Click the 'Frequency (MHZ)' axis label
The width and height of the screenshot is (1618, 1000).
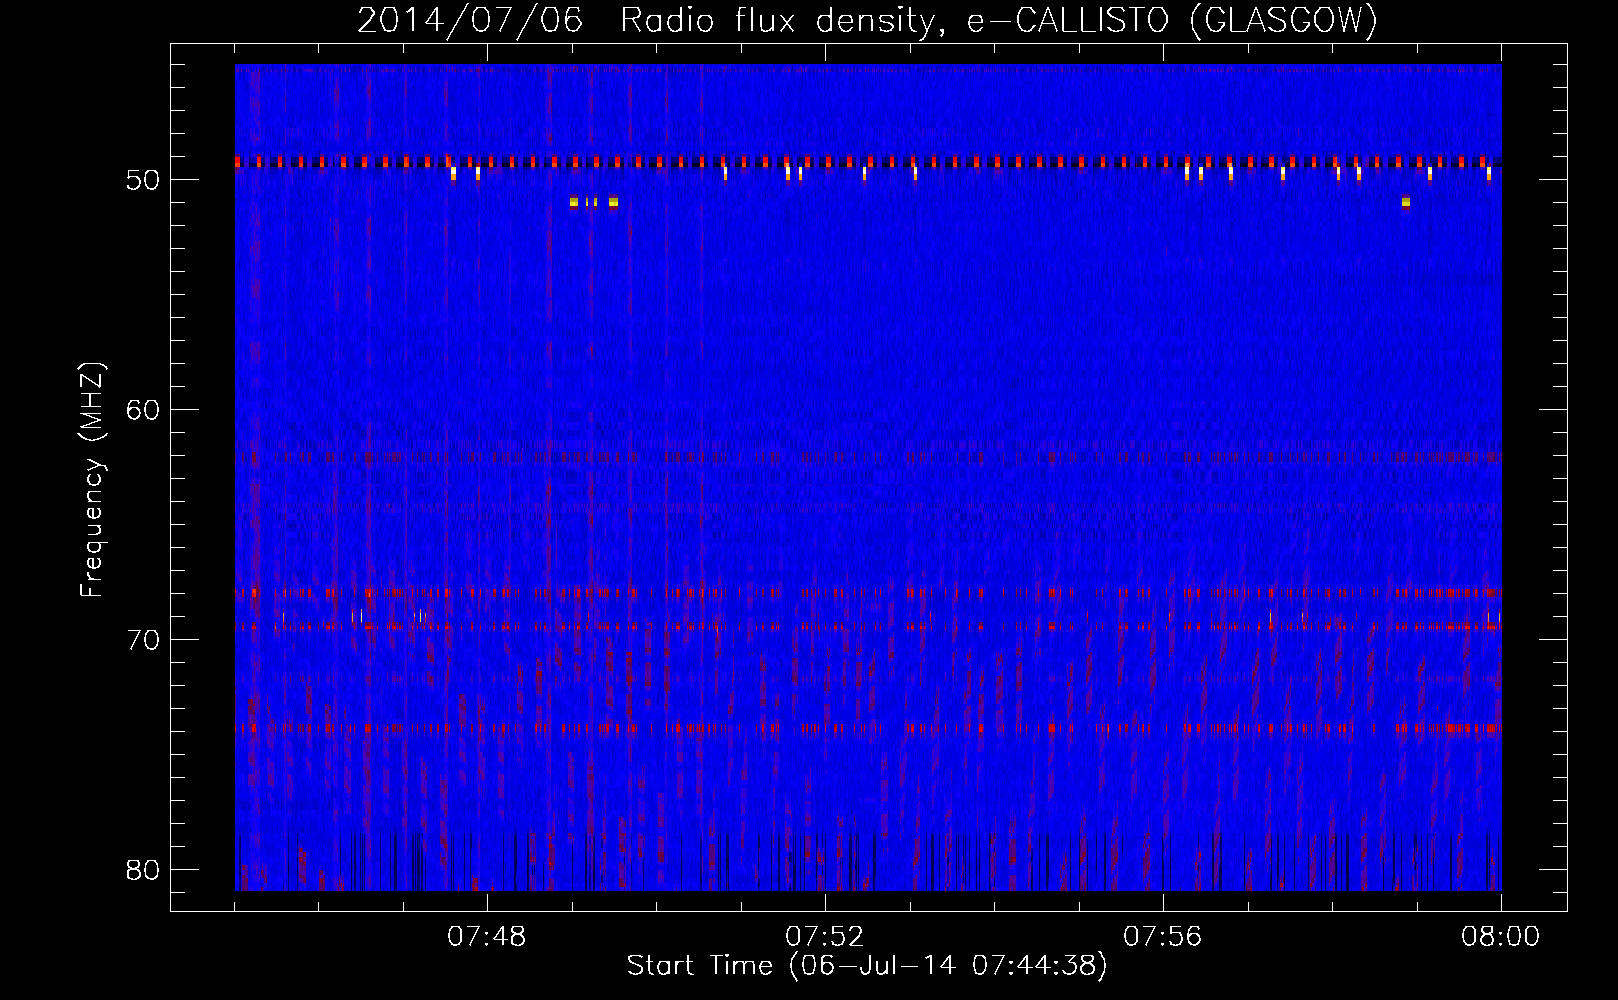91,480
